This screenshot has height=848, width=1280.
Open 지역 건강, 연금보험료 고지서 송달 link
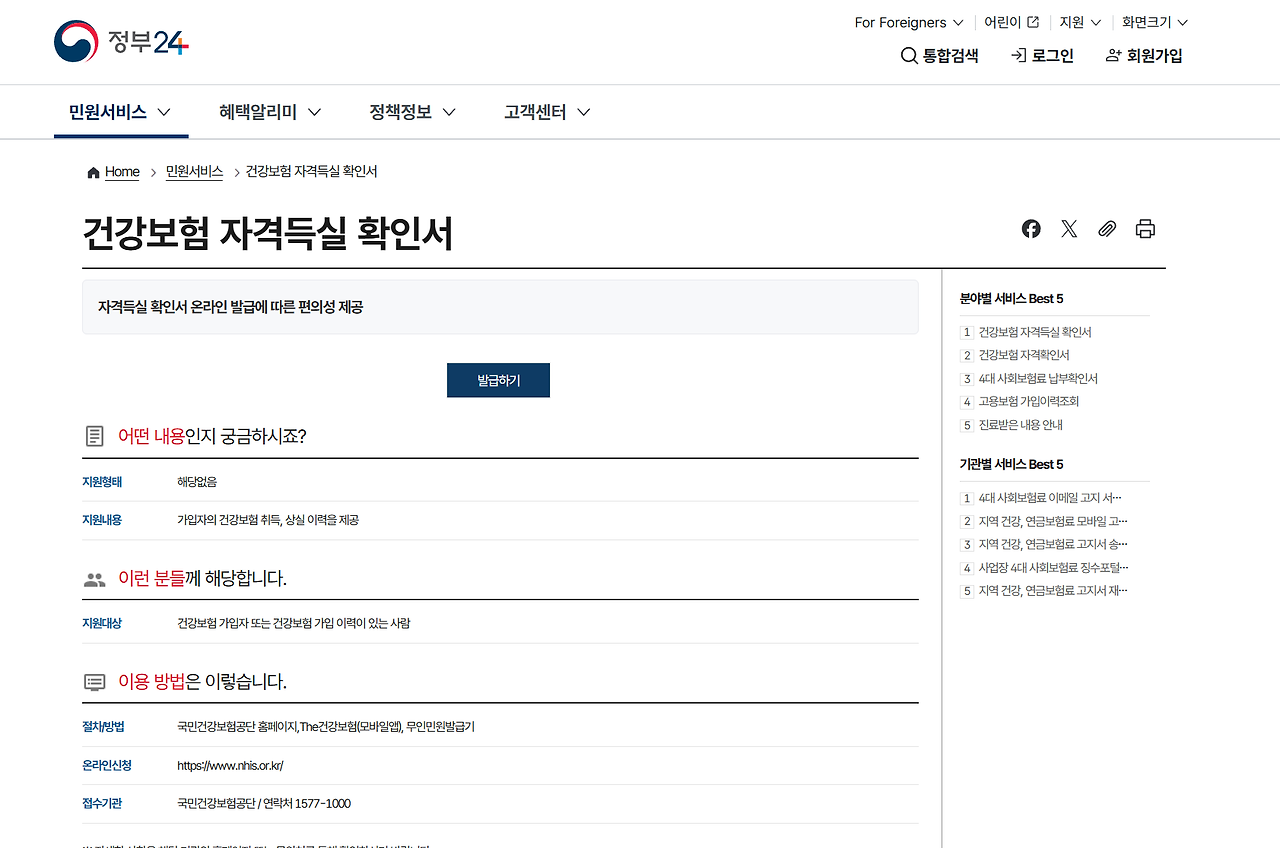1053,545
